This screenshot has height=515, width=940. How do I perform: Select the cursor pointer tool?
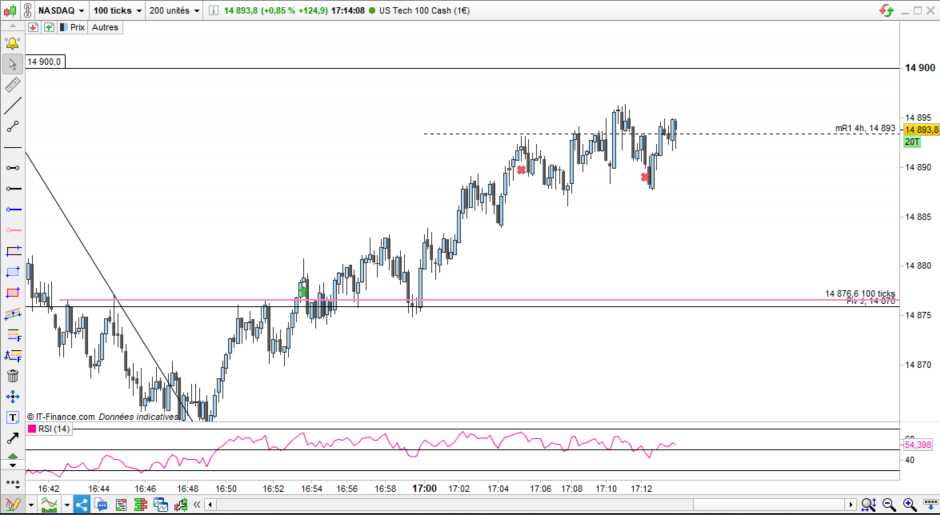click(x=12, y=64)
